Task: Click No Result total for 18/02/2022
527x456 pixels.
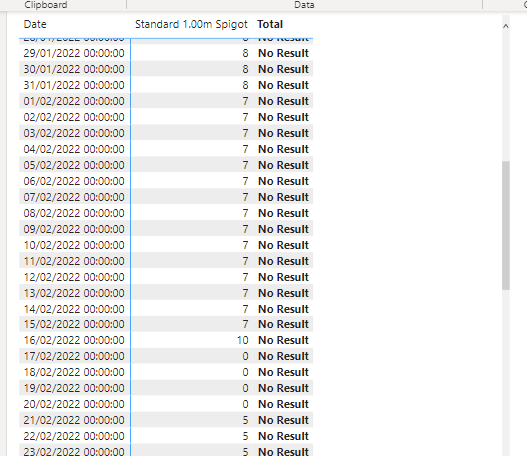Action: tap(283, 372)
